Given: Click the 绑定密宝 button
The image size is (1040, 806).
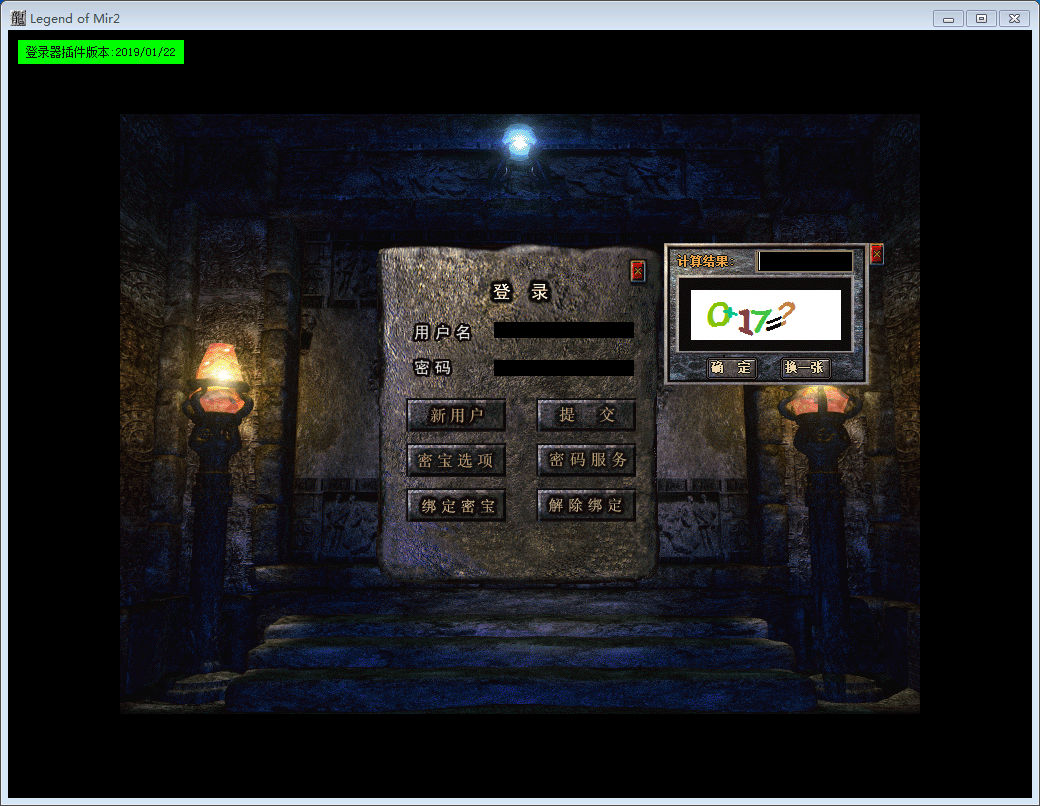Looking at the screenshot, I should 456,505.
